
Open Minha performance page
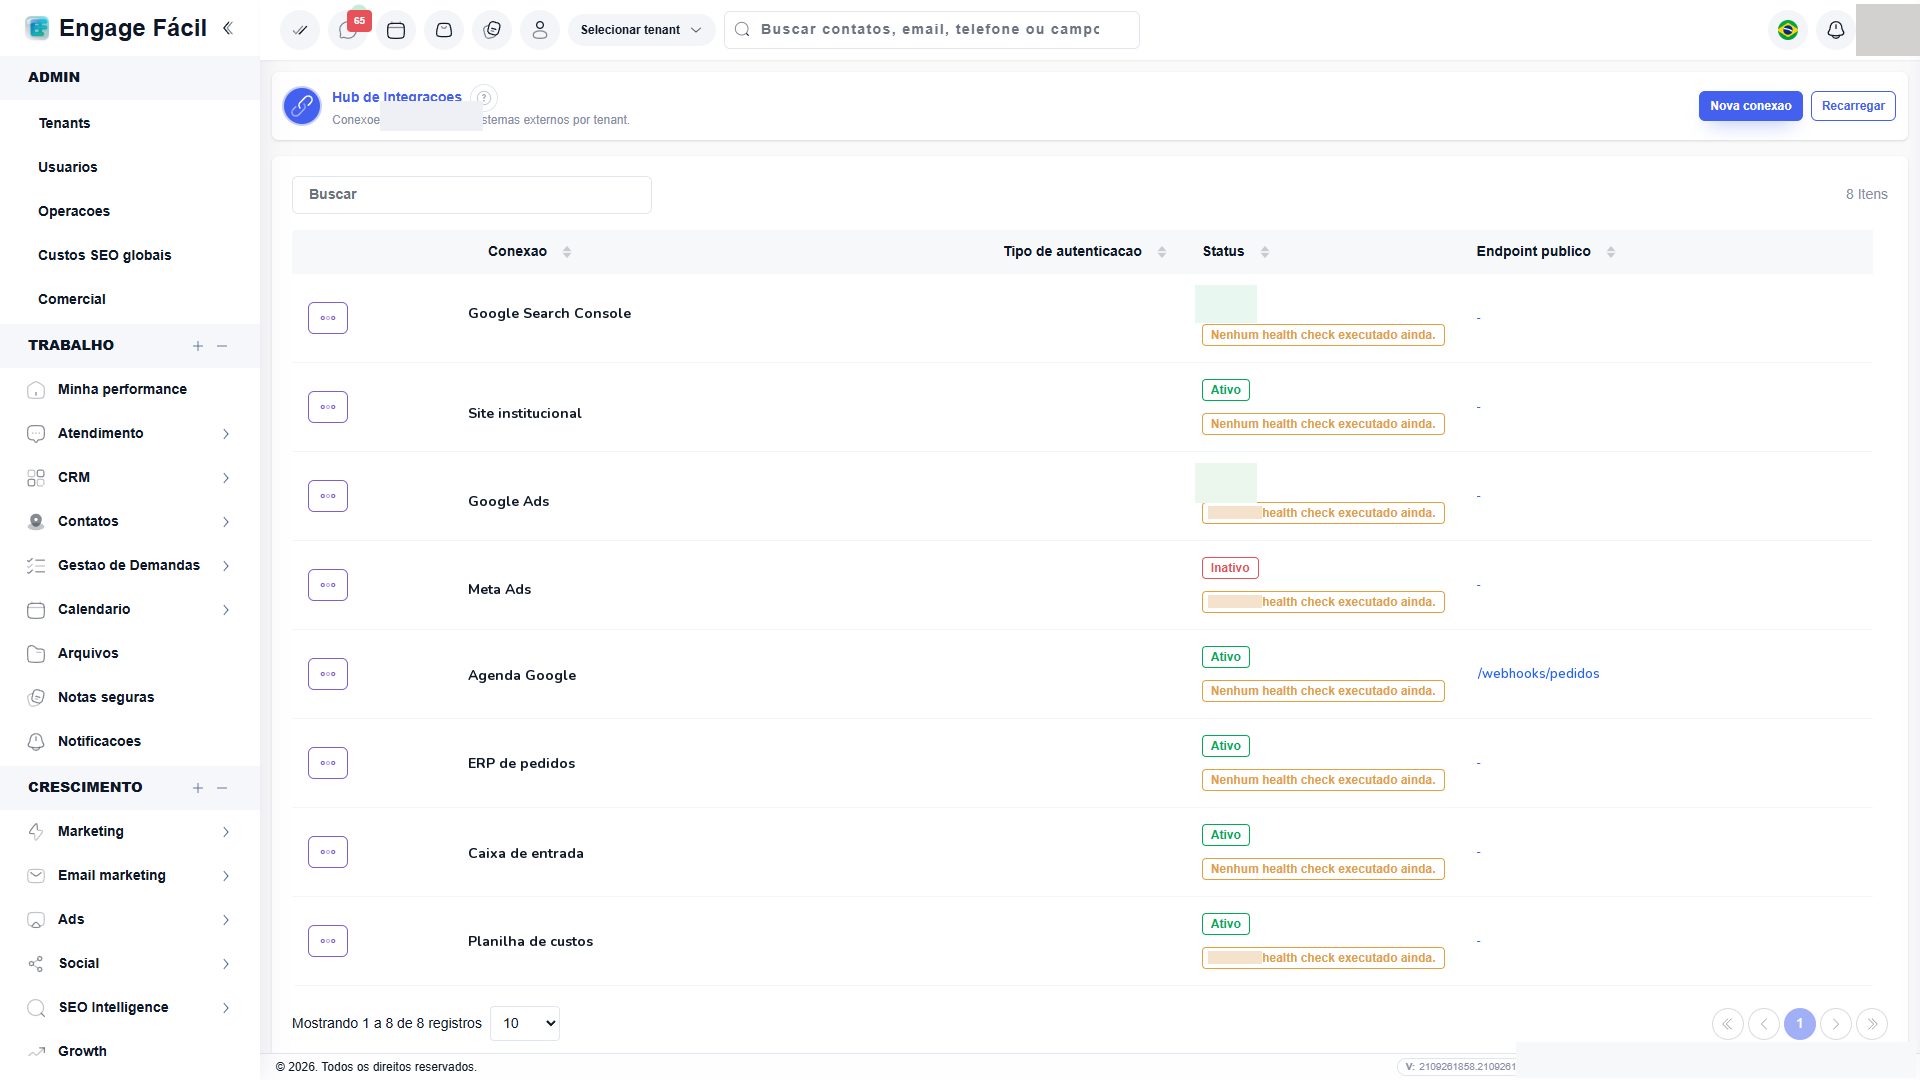[x=122, y=389]
